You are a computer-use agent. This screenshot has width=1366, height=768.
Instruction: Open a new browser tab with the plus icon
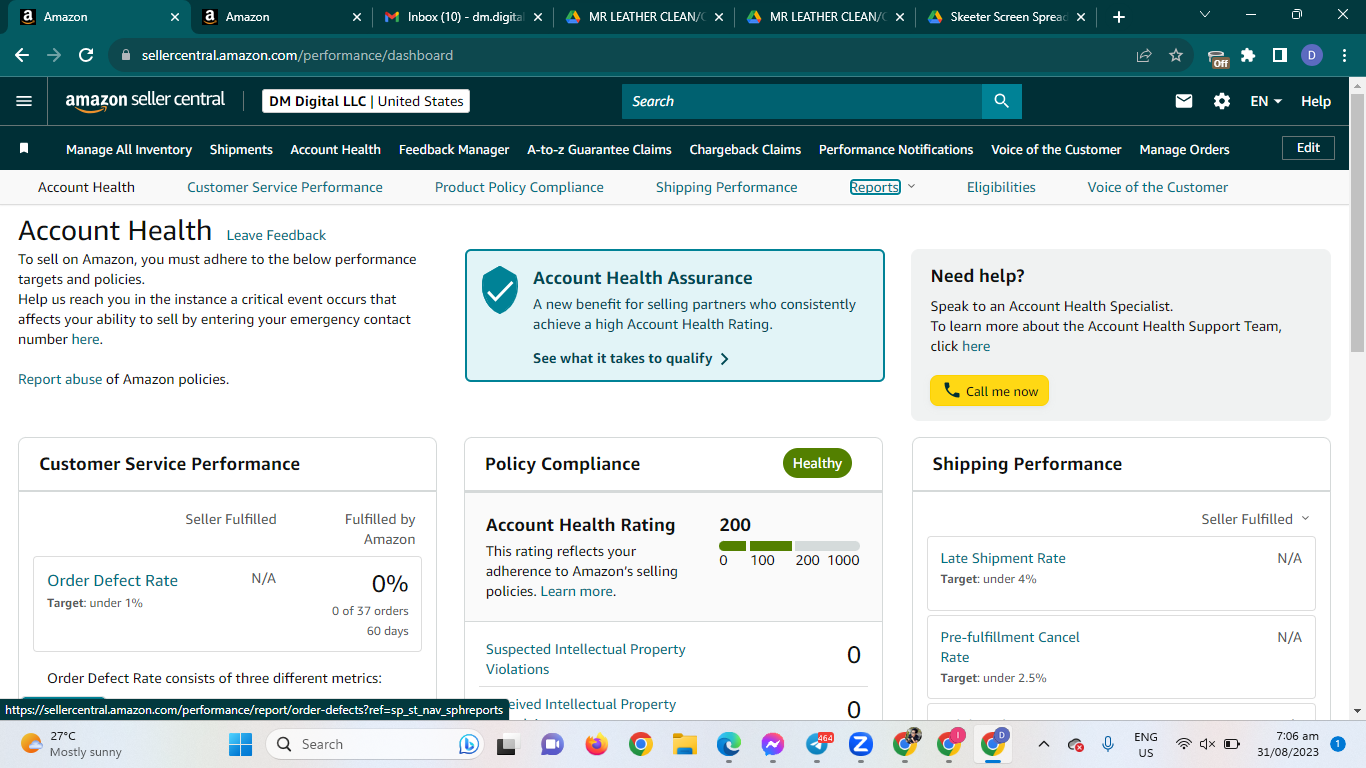(x=1118, y=17)
